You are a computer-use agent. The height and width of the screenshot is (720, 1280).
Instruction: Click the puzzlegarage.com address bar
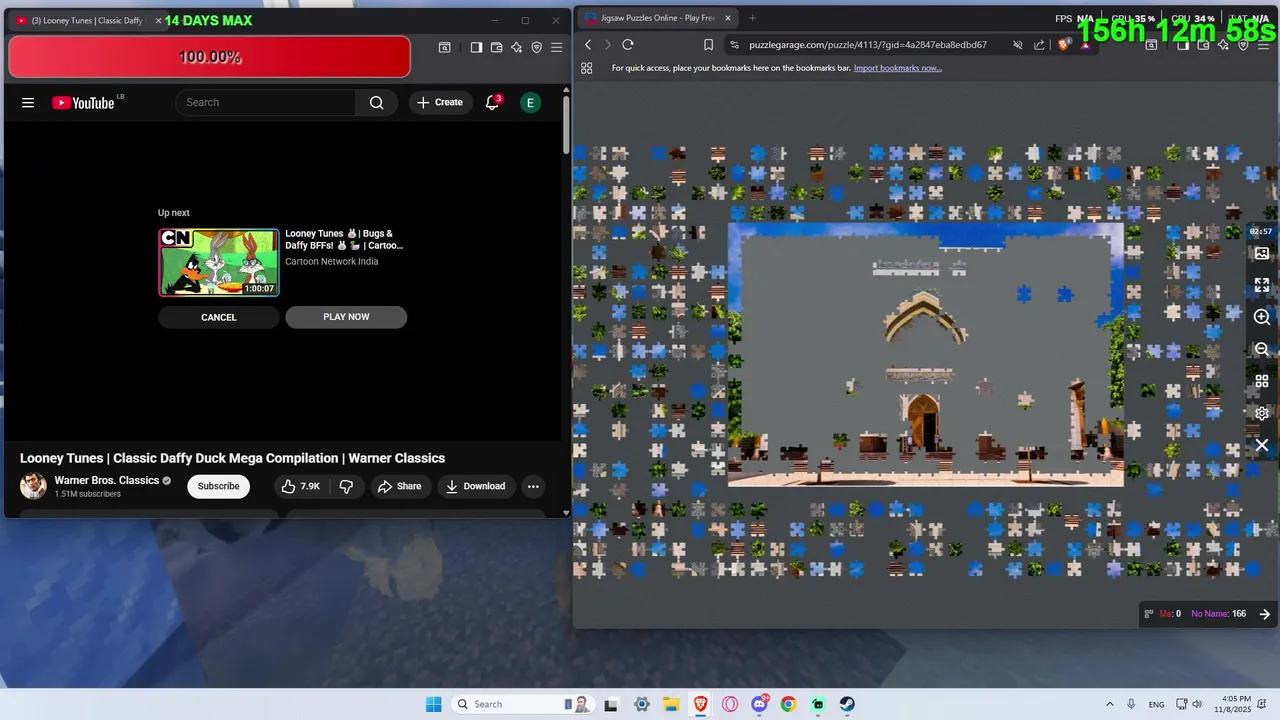click(868, 45)
